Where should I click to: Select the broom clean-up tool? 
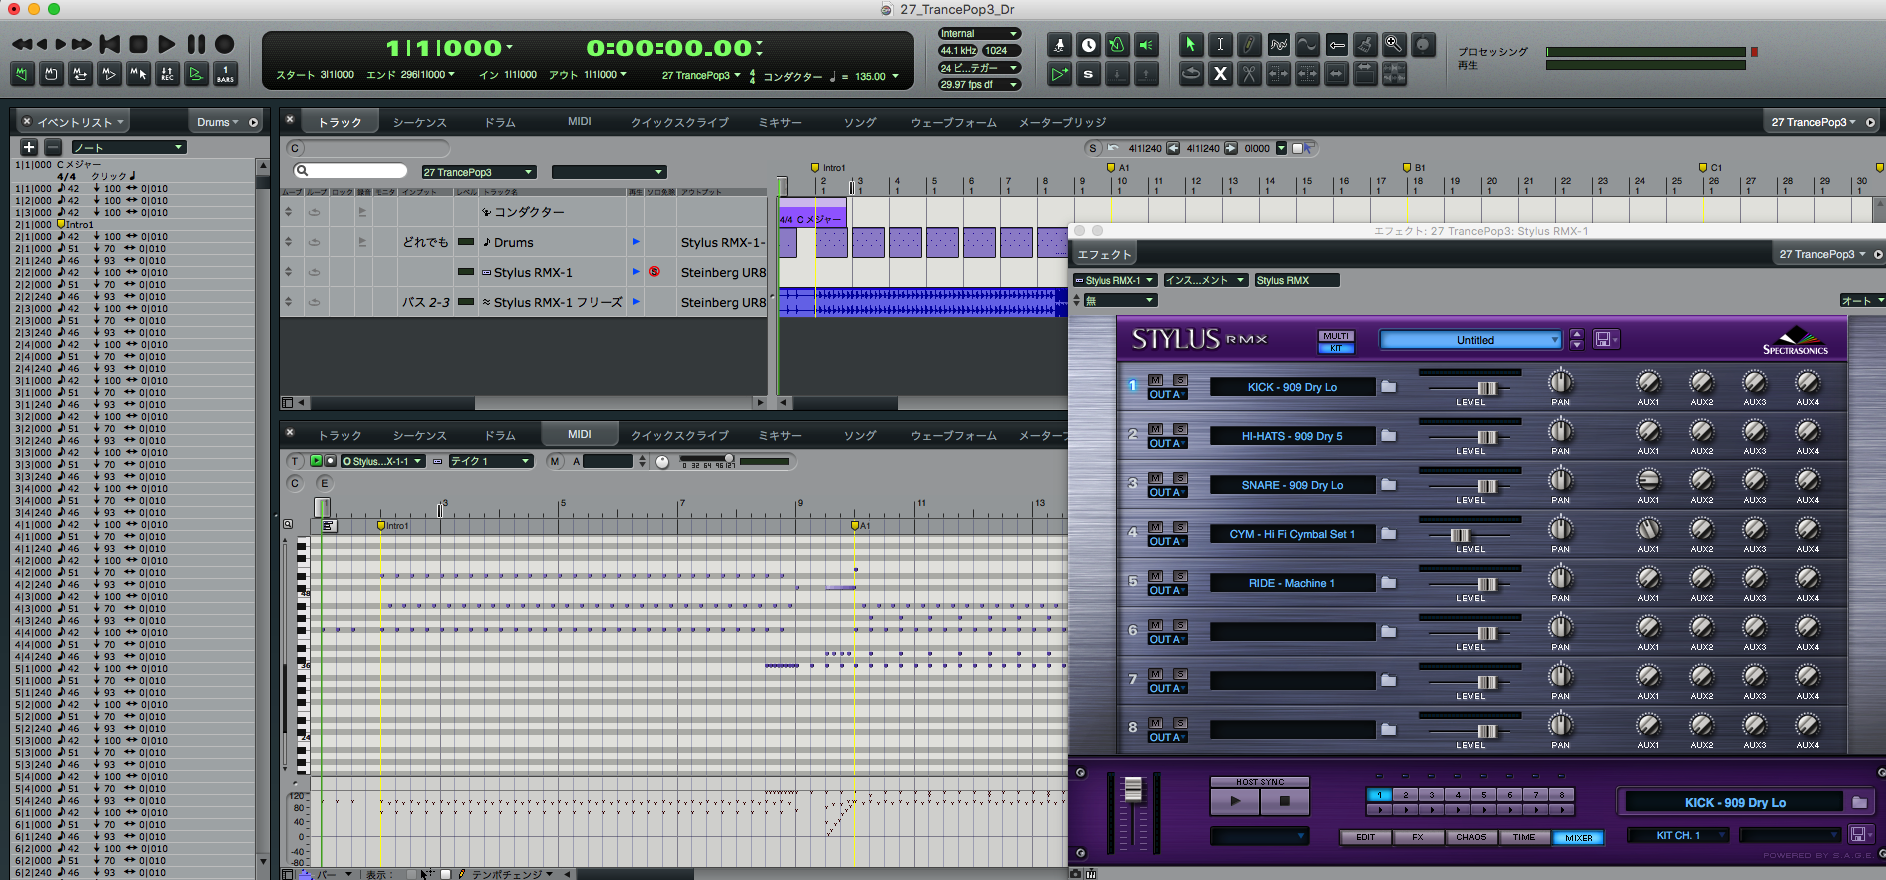[x=1365, y=44]
